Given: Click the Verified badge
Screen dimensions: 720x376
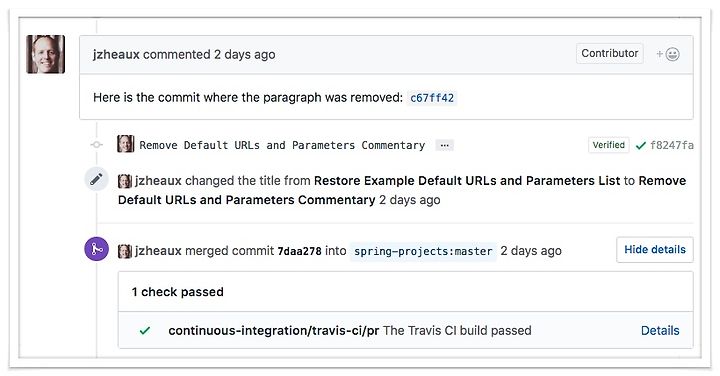Looking at the screenshot, I should pos(608,145).
